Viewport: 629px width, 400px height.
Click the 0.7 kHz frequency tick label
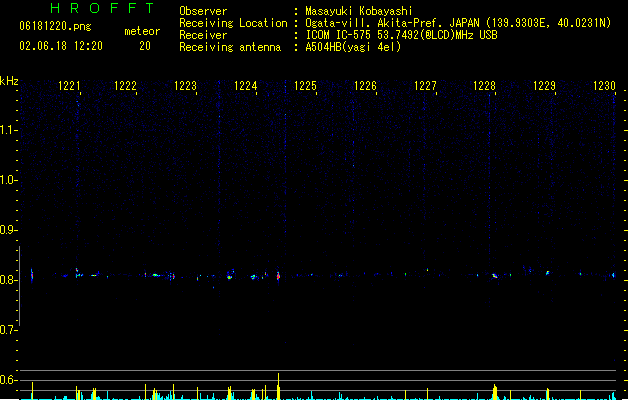click(x=8, y=330)
